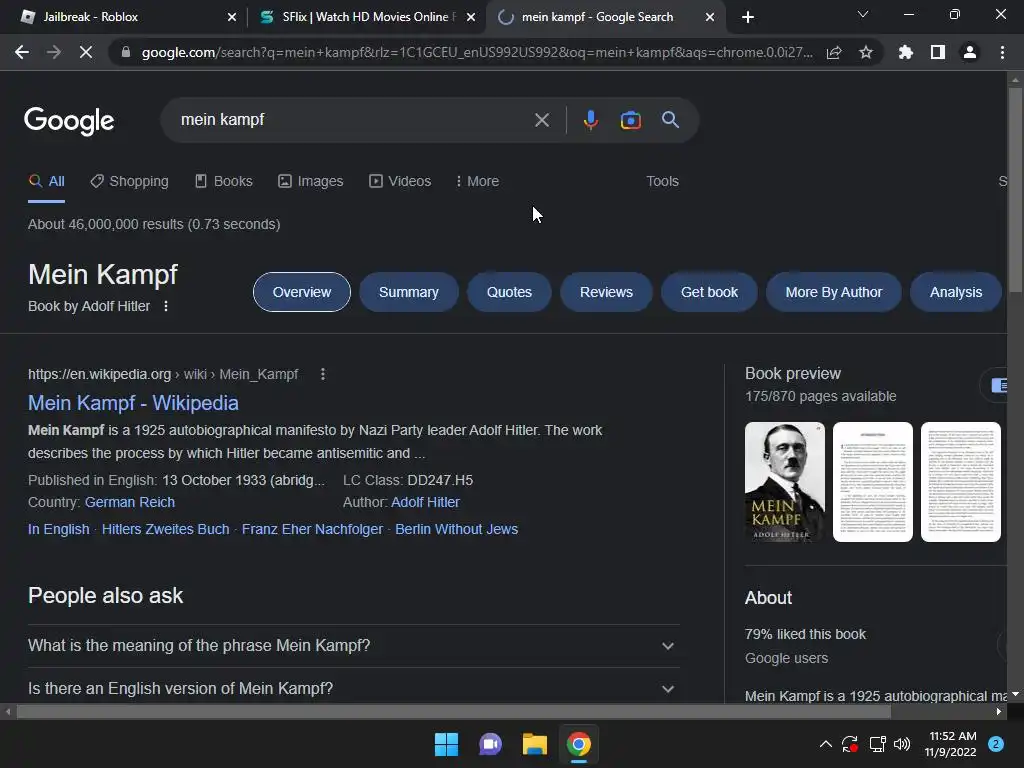Viewport: 1024px width, 768px height.
Task: Open Chrome extensions puzzle icon
Action: 905,52
